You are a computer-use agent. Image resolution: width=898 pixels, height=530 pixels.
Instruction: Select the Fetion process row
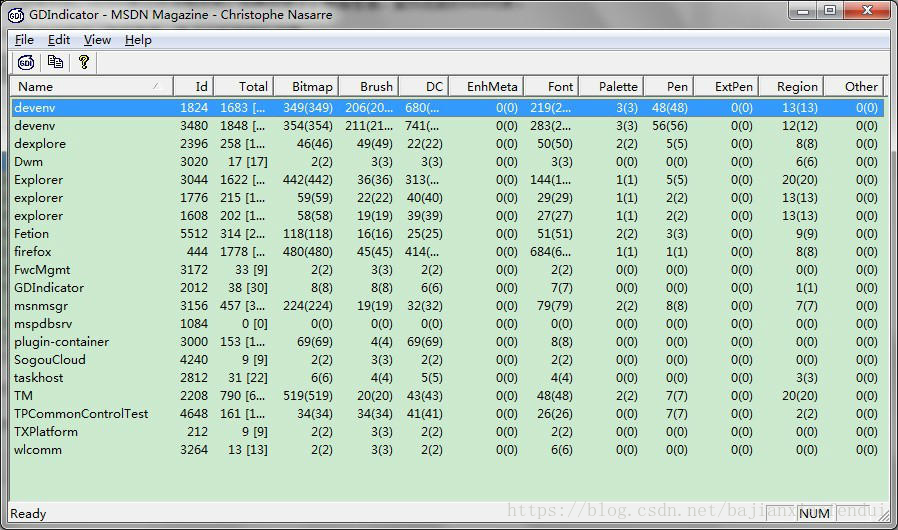point(447,234)
